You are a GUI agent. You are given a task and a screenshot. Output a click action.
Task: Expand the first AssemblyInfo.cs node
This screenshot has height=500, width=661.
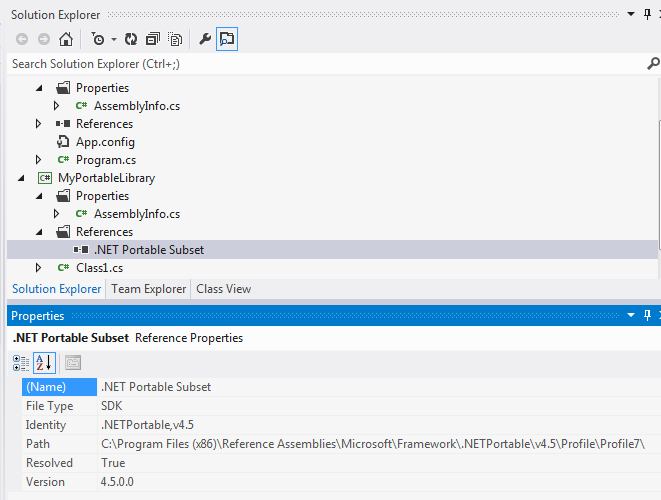[x=56, y=106]
